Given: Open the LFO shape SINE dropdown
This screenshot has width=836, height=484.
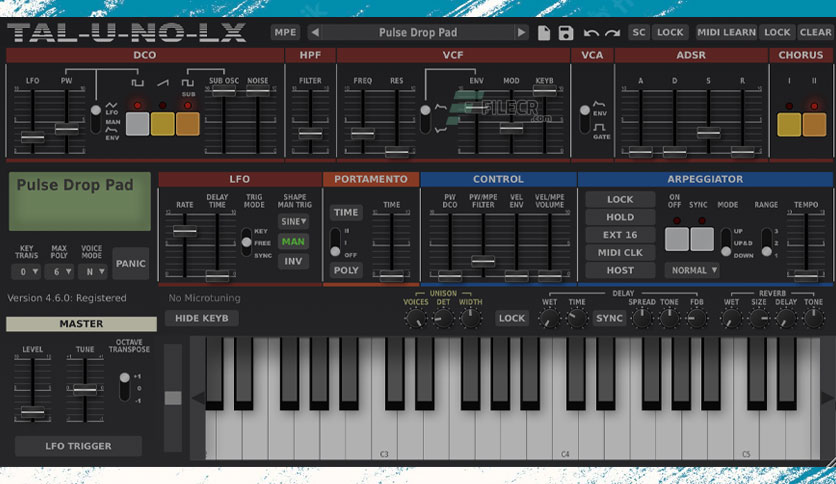Looking at the screenshot, I should point(293,221).
